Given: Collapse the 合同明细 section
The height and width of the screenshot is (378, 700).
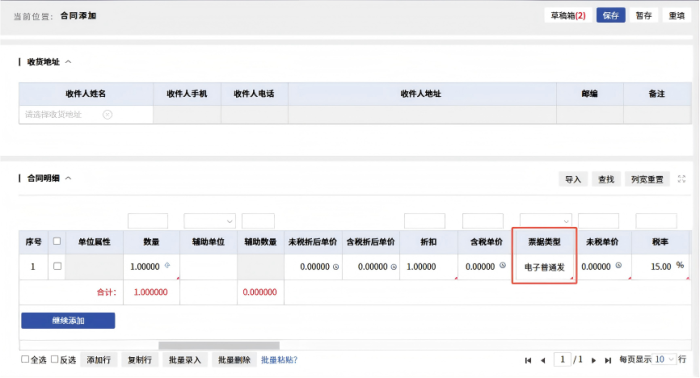Looking at the screenshot, I should pyautogui.click(x=68, y=178).
